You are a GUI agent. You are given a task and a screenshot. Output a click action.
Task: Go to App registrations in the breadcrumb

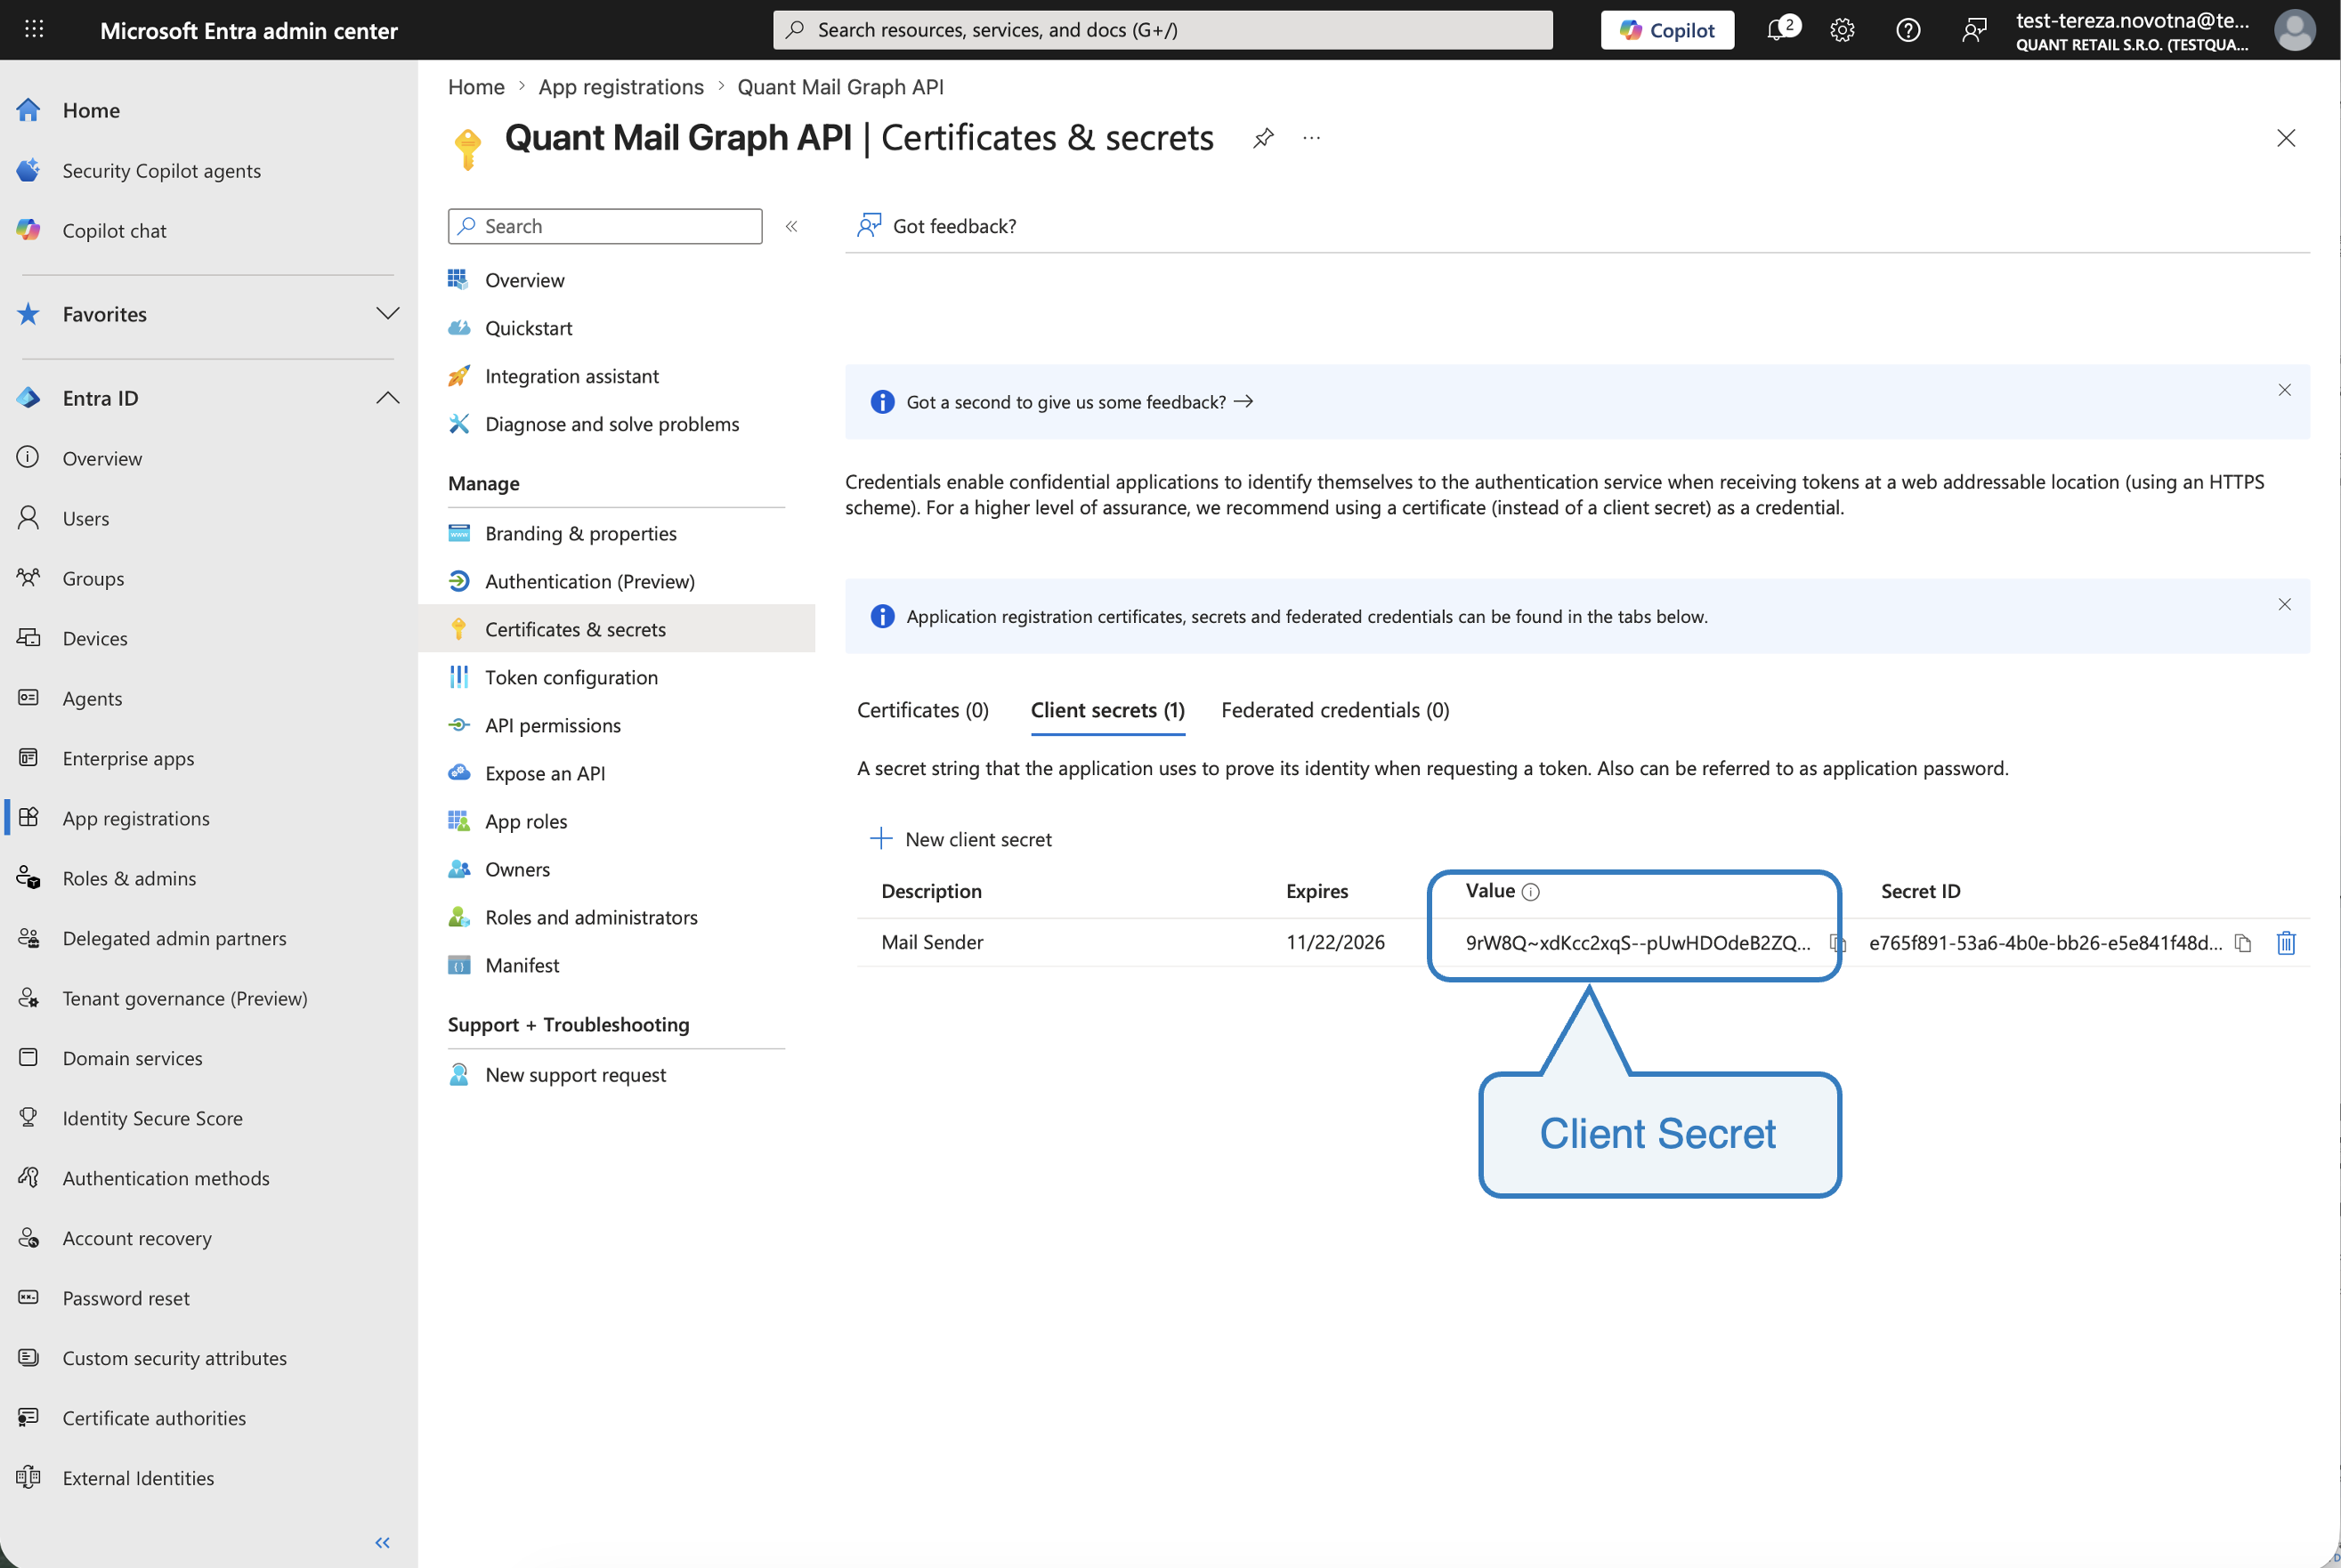tap(621, 87)
